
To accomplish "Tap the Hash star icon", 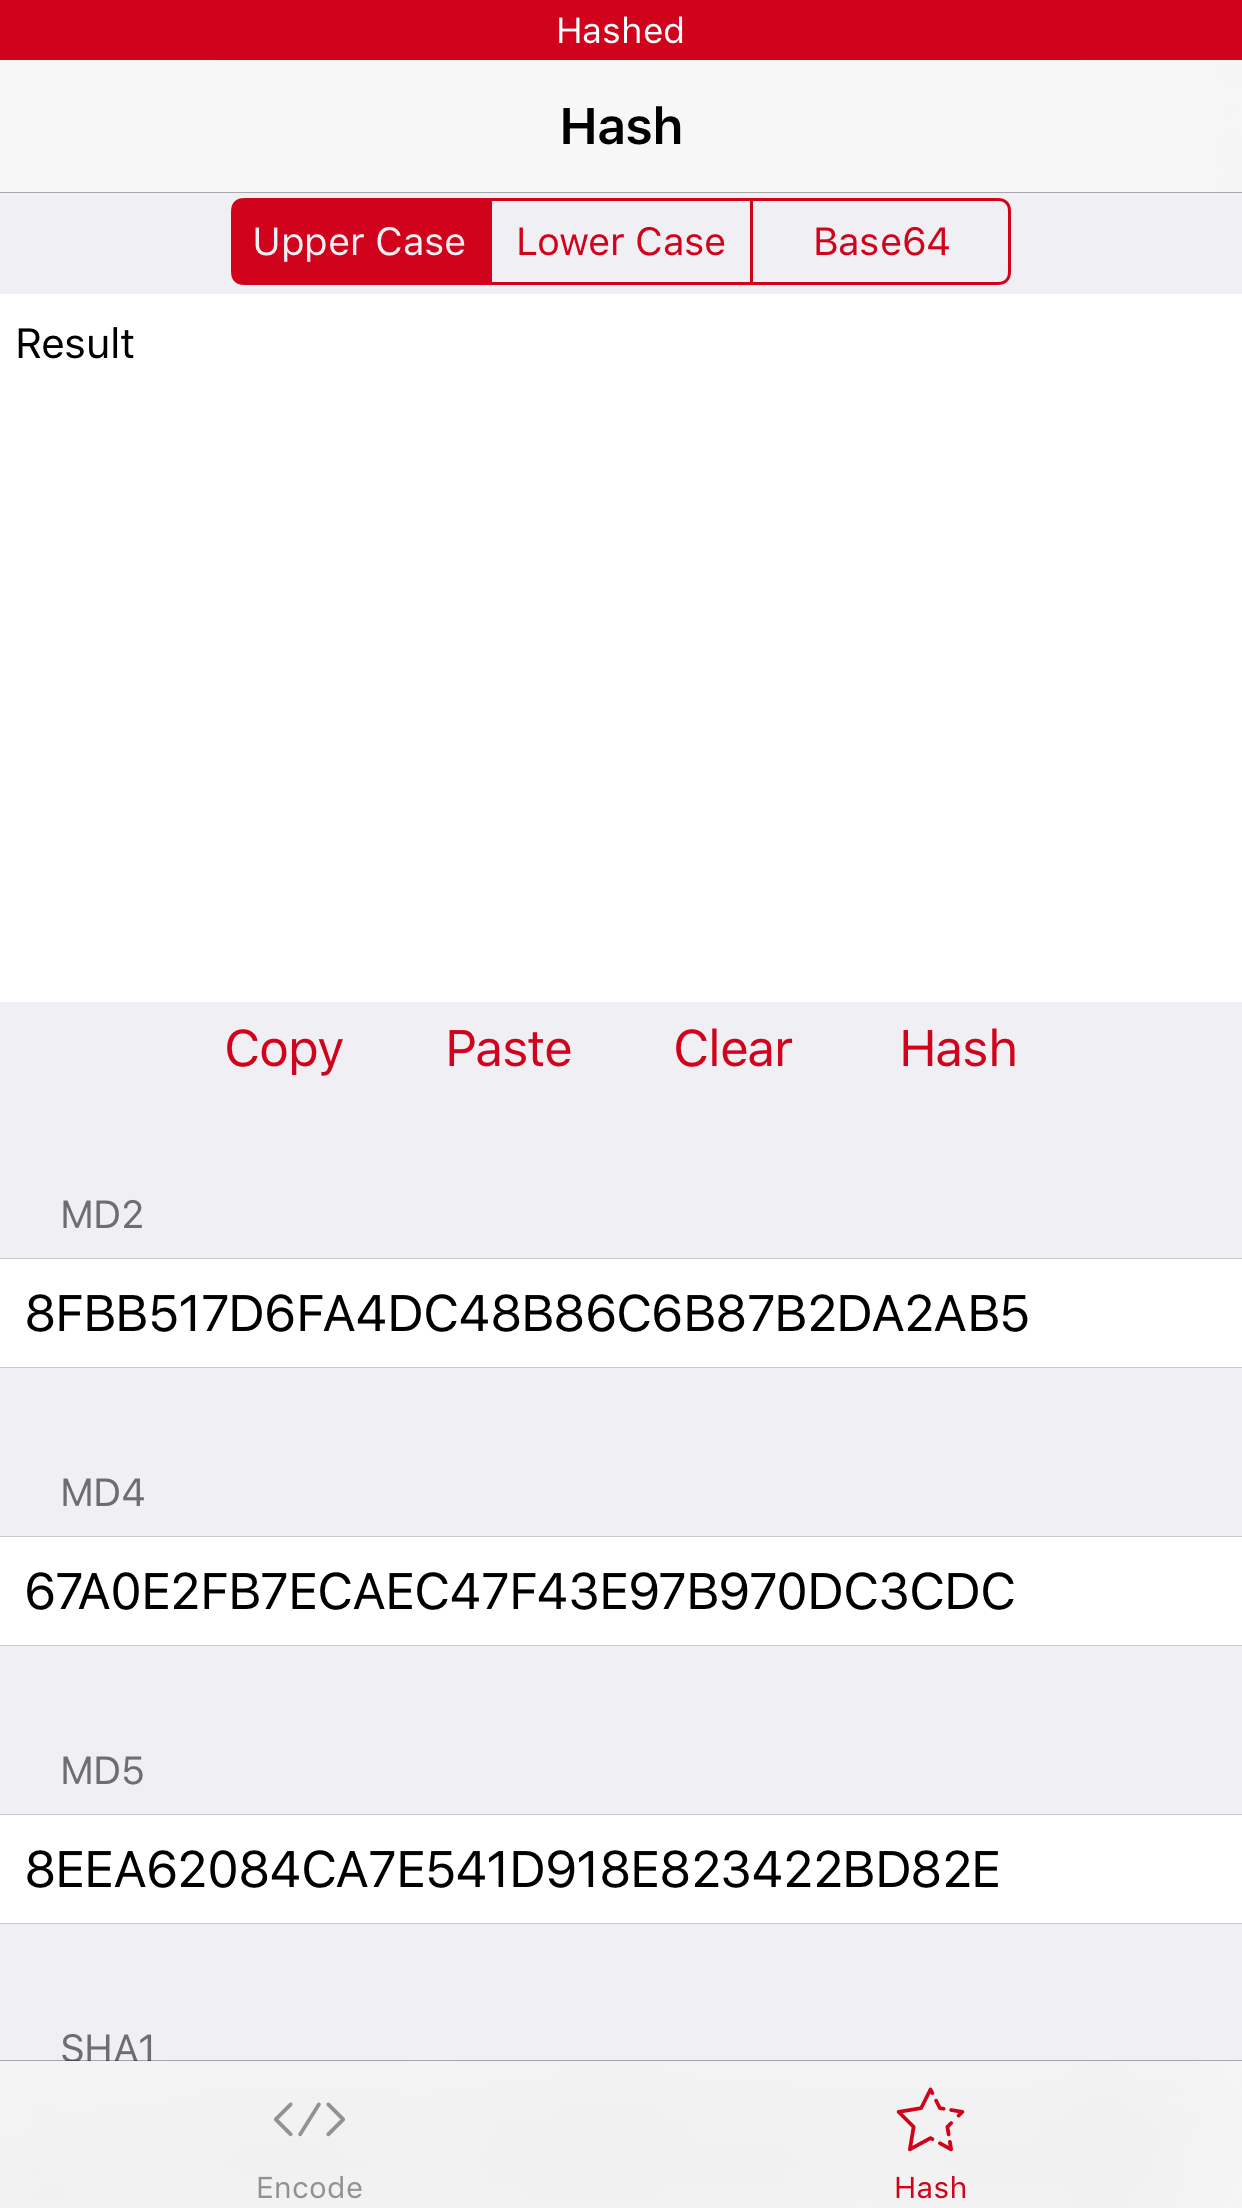I will (x=930, y=2116).
